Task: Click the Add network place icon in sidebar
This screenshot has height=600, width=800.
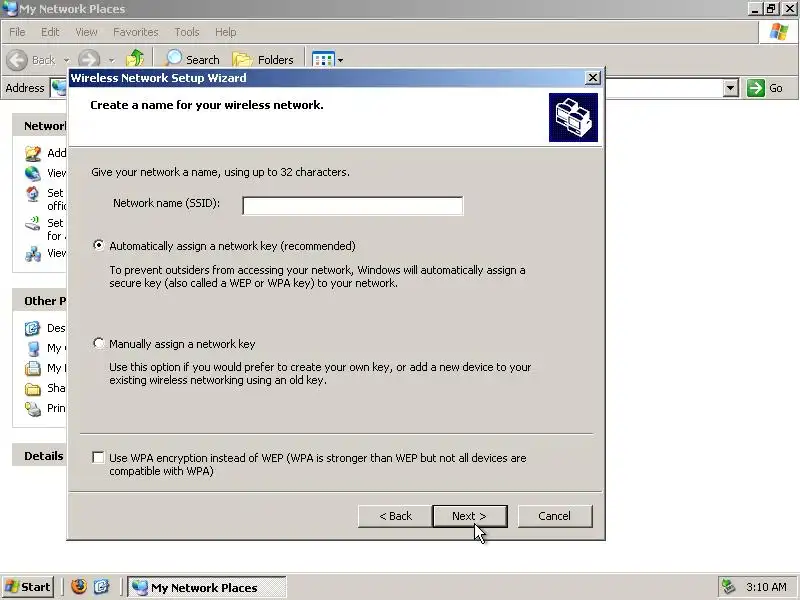Action: coord(33,153)
